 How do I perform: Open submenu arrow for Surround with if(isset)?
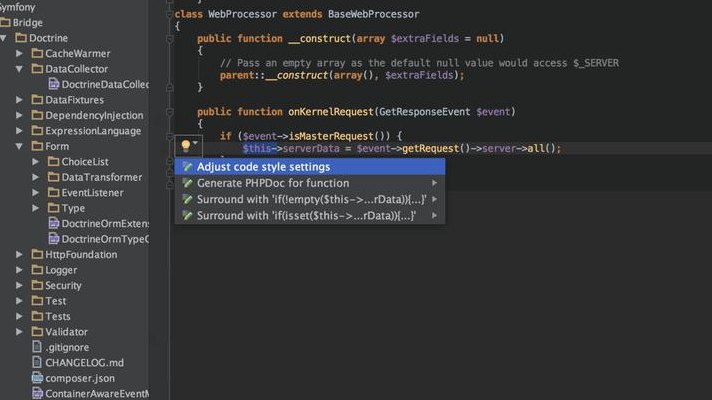tap(435, 216)
